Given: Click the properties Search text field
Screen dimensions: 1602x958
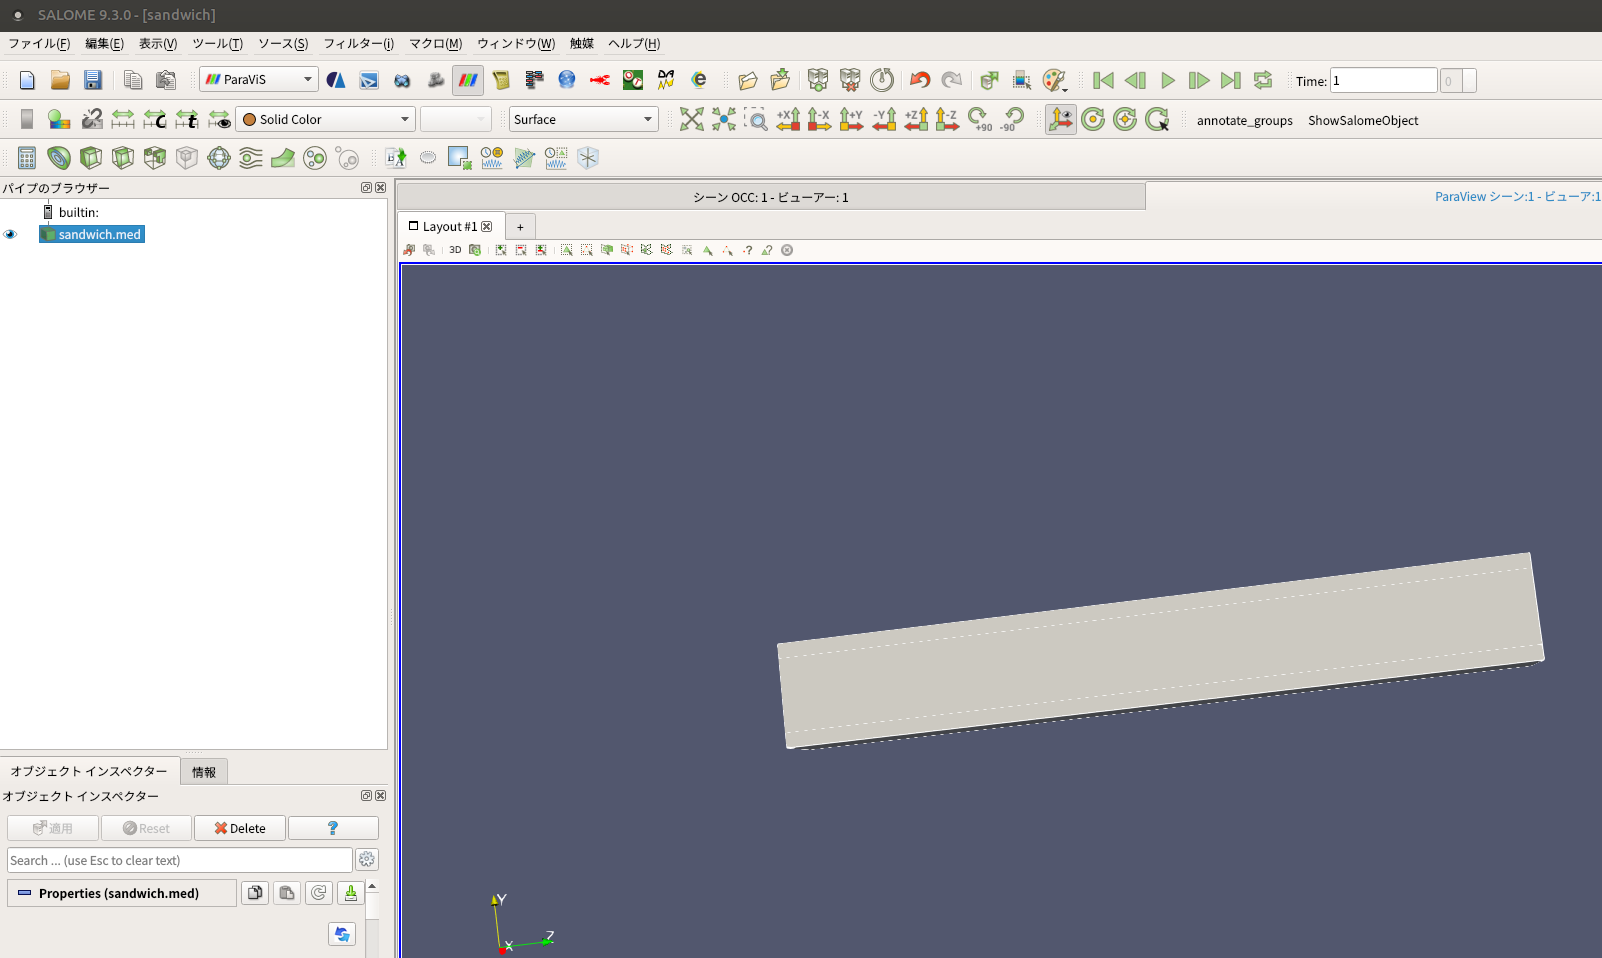Looking at the screenshot, I should [180, 860].
